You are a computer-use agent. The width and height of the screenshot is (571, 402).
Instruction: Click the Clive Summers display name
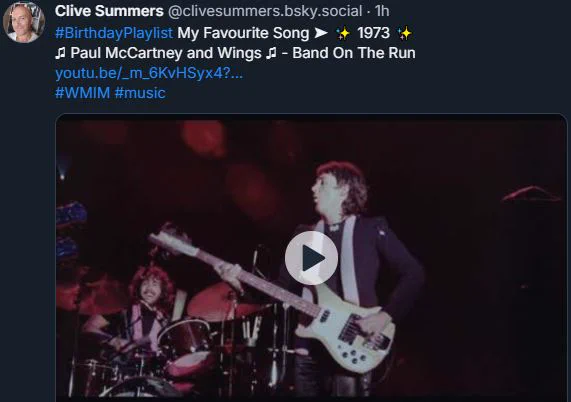pyautogui.click(x=109, y=11)
